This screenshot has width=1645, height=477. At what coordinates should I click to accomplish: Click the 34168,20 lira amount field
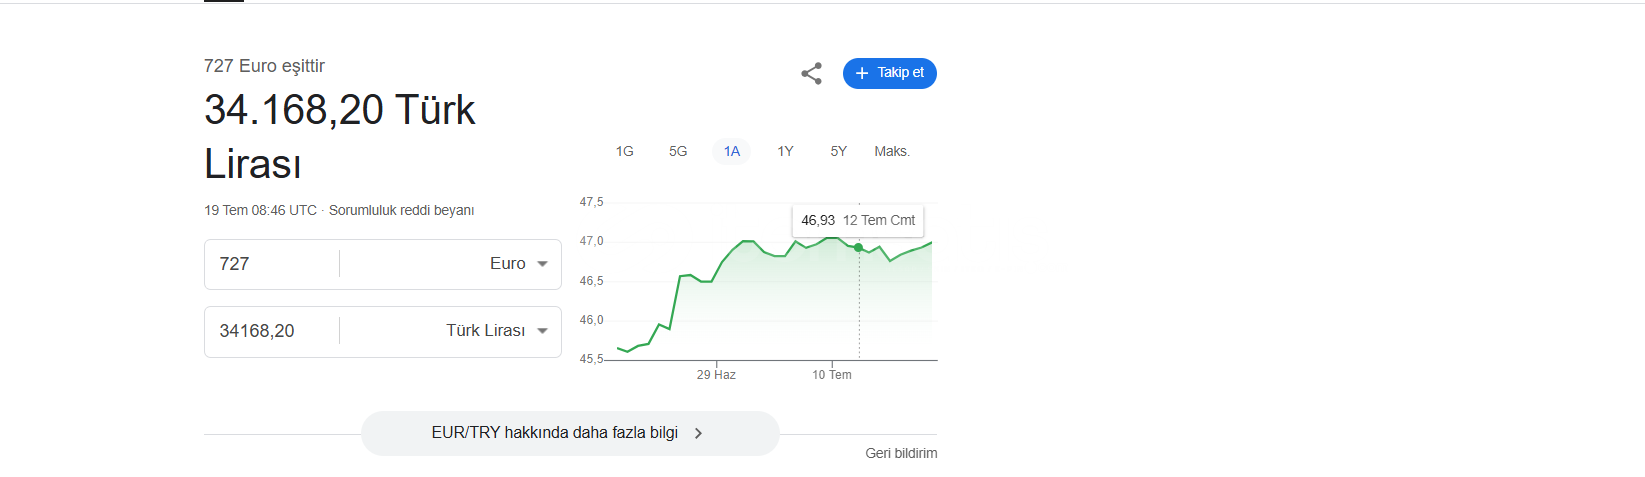tap(272, 331)
